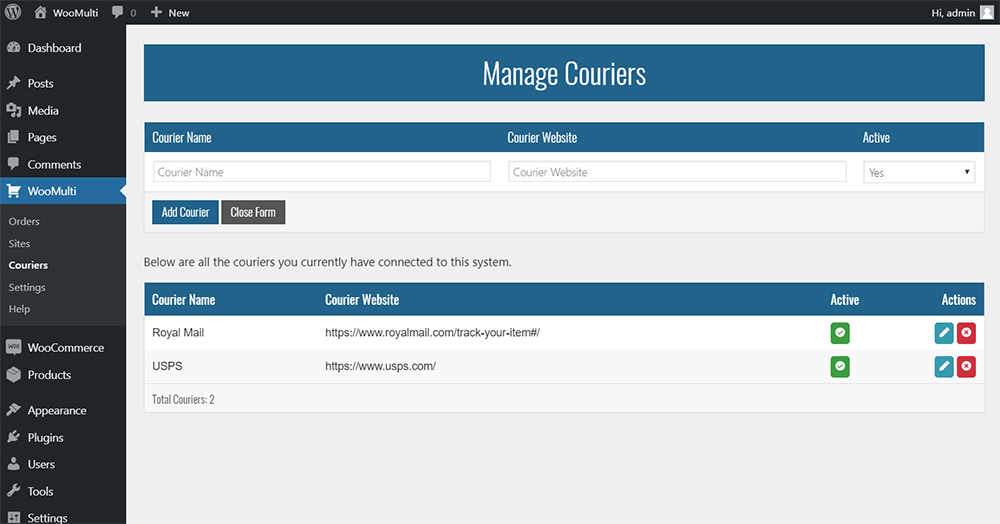Image resolution: width=1000 pixels, height=524 pixels.
Task: Delete the Royal Mail courier with red icon
Action: [966, 333]
